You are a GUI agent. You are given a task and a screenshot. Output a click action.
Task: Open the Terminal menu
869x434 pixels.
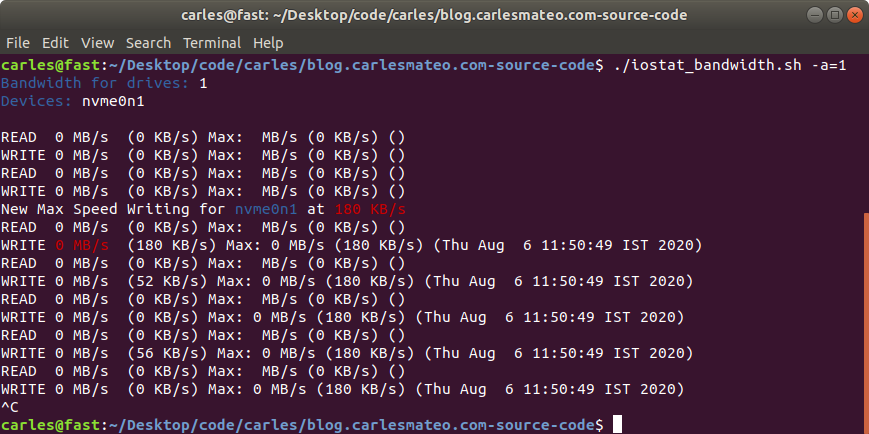212,43
